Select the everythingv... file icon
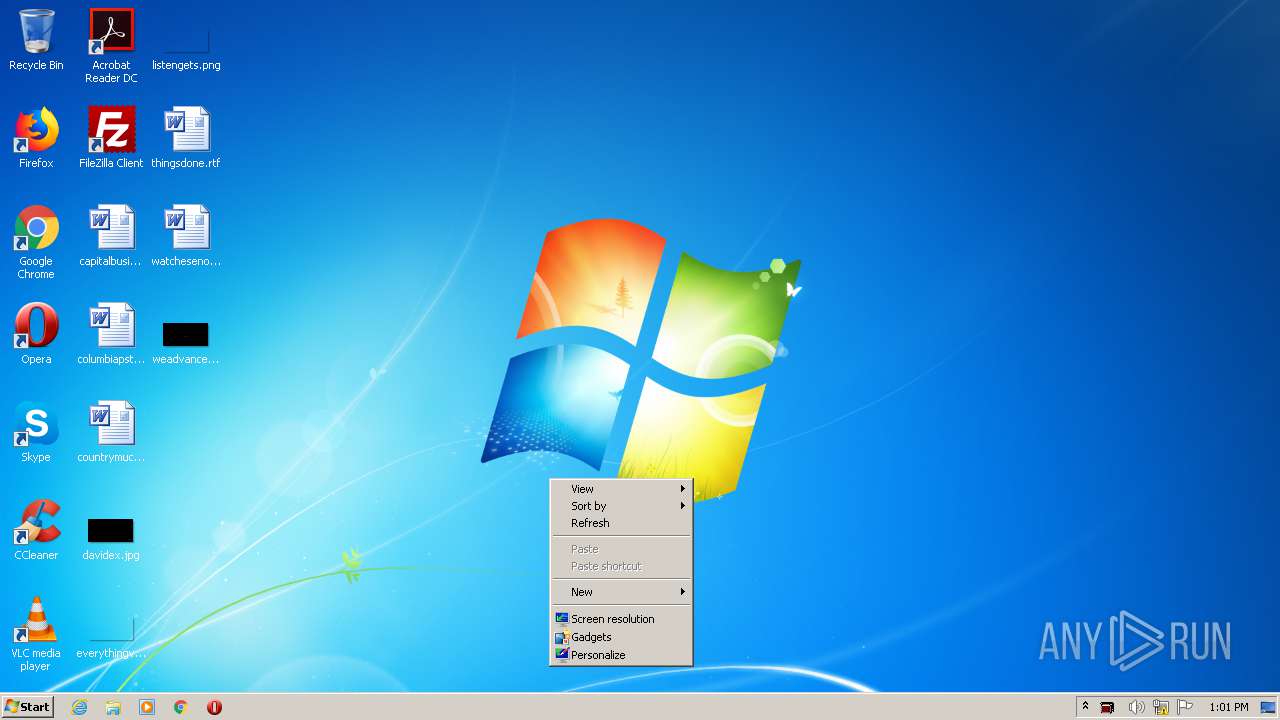 point(111,636)
